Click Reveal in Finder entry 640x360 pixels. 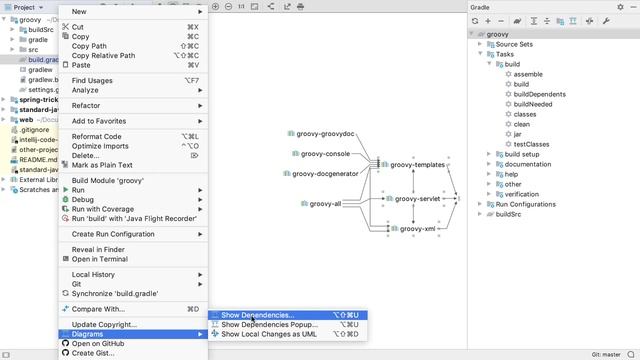tap(133, 250)
